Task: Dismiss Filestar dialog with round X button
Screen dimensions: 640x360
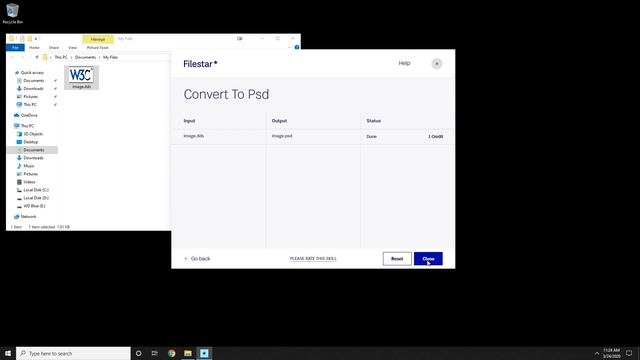Action: pos(437,64)
